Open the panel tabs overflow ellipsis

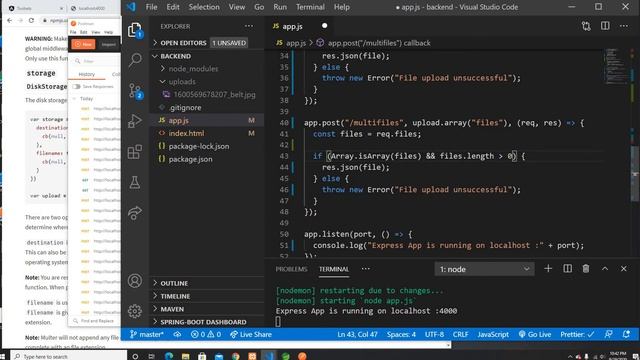click(x=366, y=269)
